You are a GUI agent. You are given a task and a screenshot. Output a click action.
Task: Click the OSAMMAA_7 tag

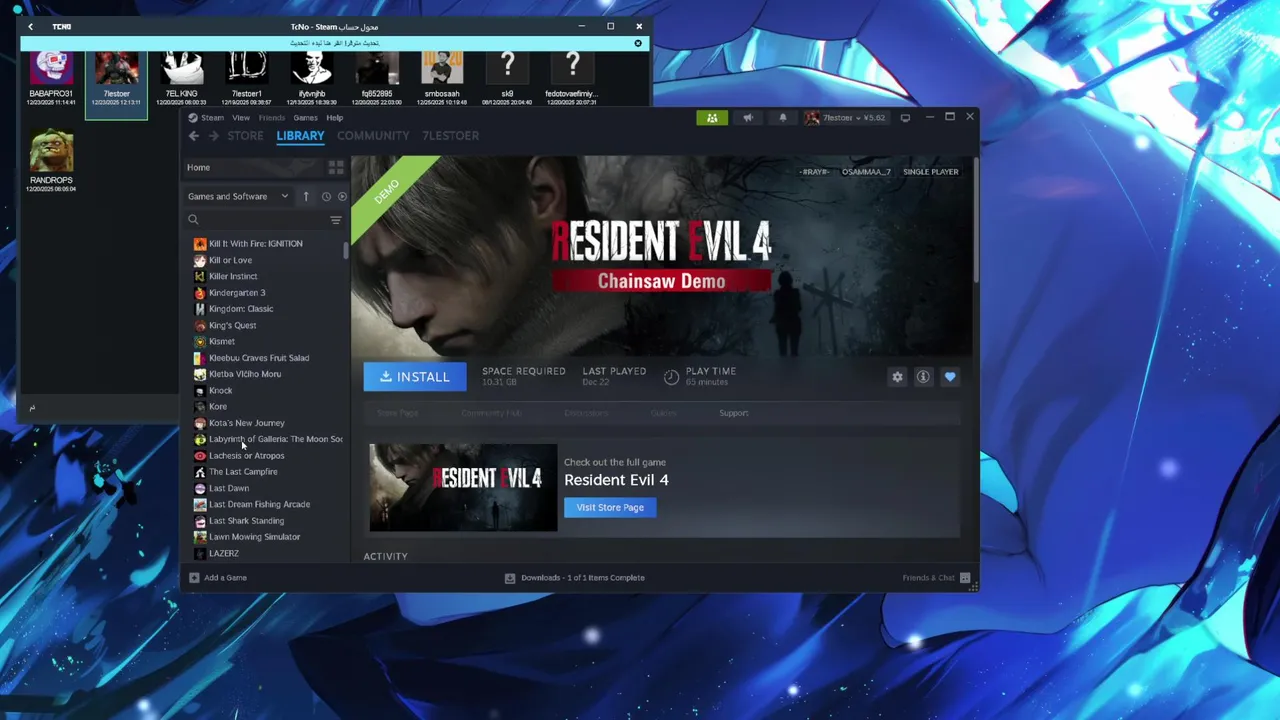(866, 172)
